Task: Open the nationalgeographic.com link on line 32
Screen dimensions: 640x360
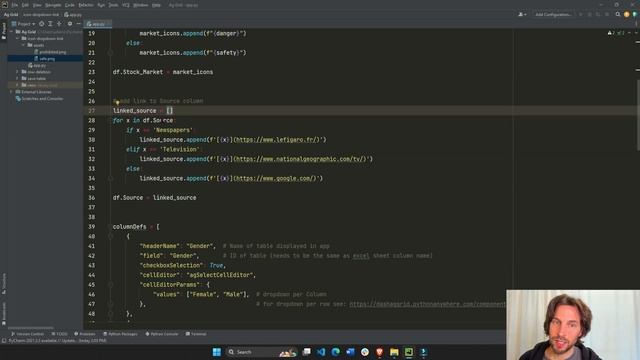Action: click(300, 159)
